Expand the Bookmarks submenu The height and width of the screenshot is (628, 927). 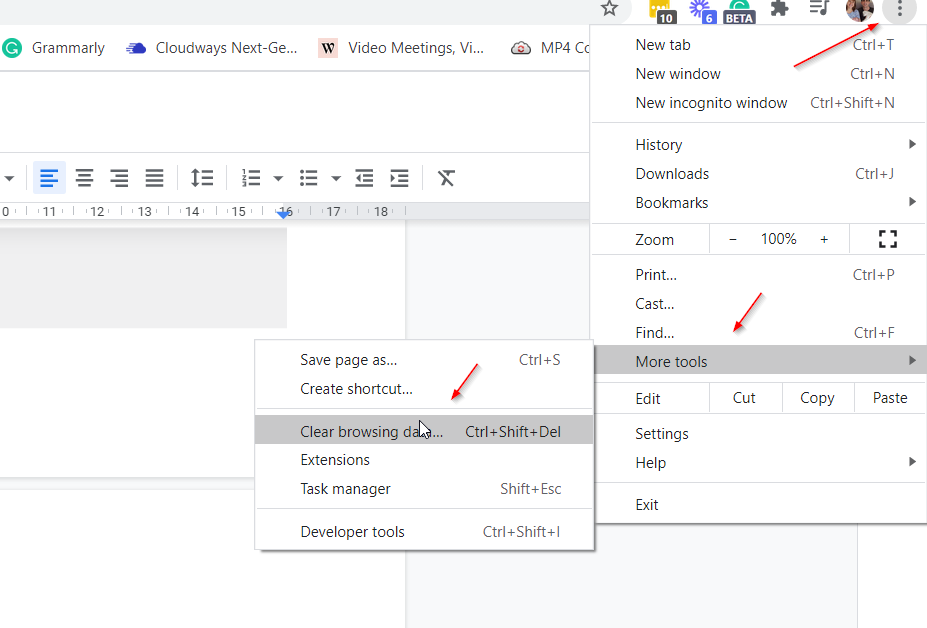click(x=759, y=203)
